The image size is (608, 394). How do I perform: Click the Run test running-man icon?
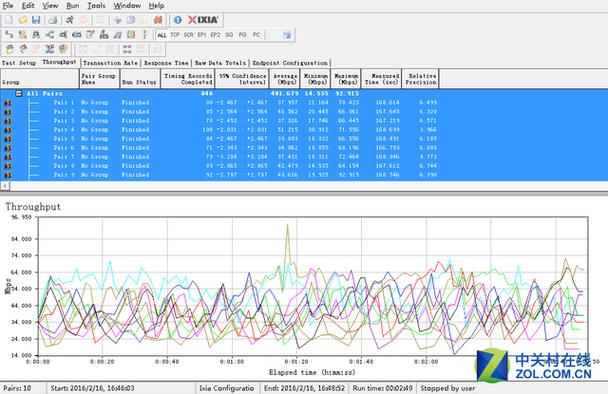pos(69,20)
